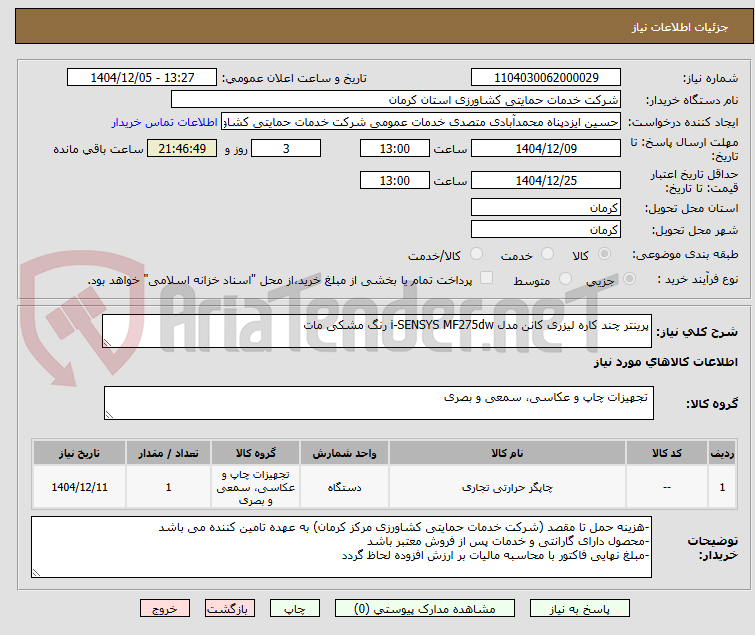Click the need number field 1104030062000029

pyautogui.click(x=546, y=78)
